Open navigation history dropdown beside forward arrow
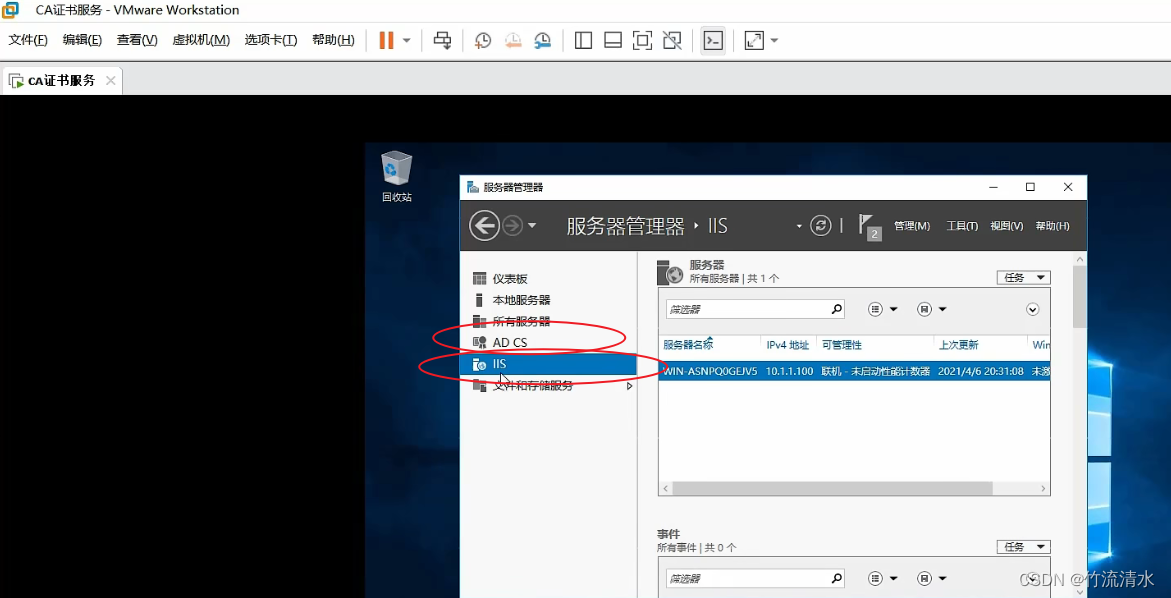Viewport: 1171px width, 598px height. pyautogui.click(x=532, y=225)
